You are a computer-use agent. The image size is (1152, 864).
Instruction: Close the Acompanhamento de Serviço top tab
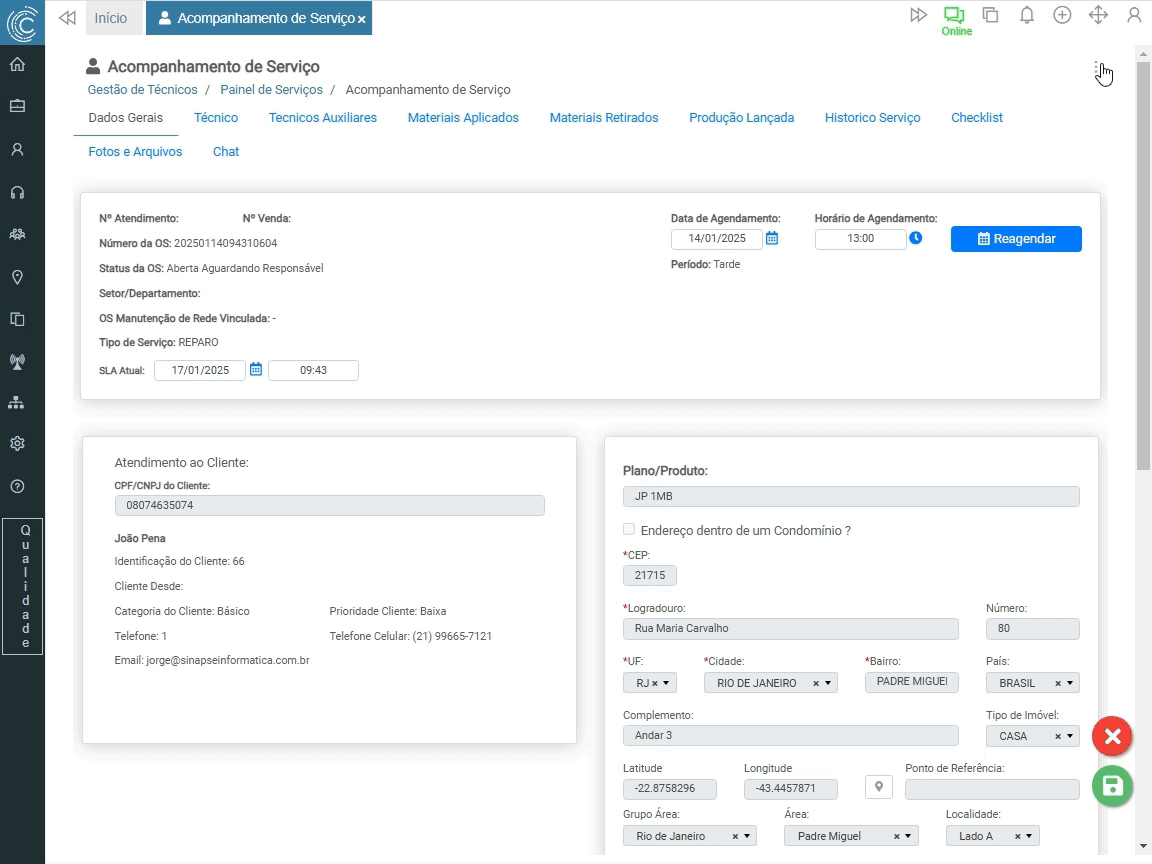tap(362, 19)
